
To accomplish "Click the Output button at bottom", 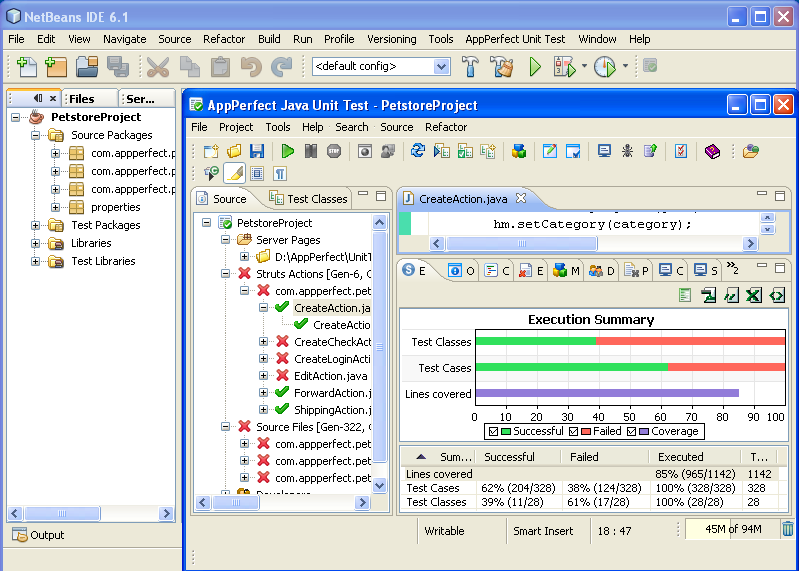I will pos(39,535).
